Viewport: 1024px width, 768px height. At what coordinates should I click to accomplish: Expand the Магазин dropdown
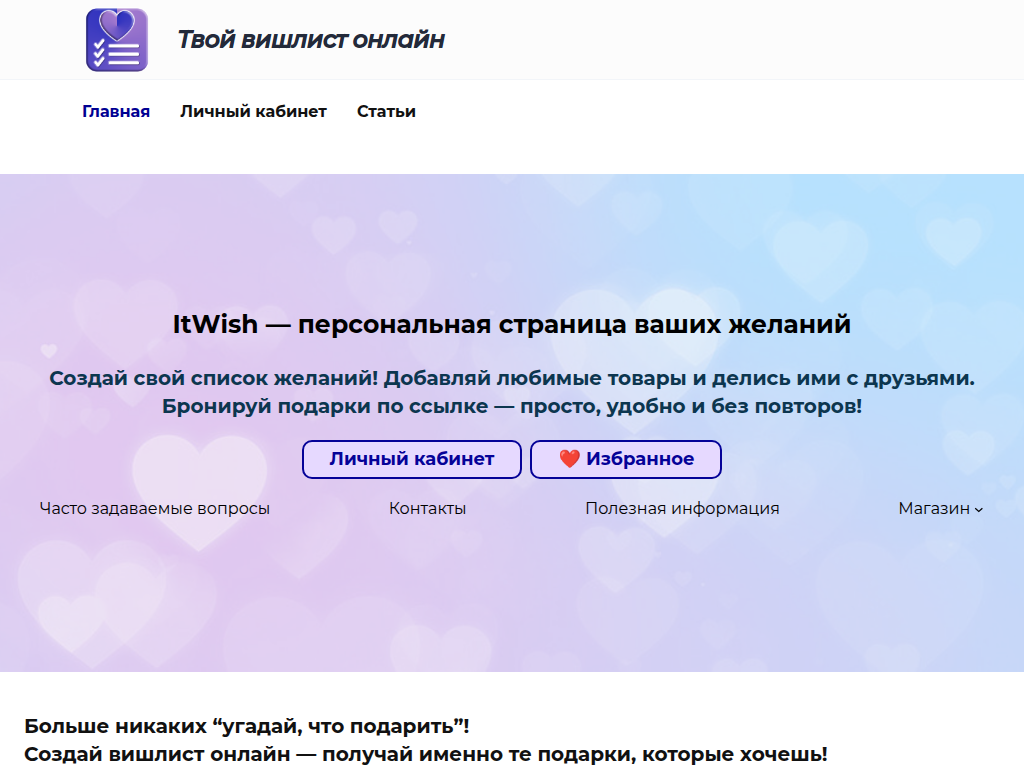[935, 508]
